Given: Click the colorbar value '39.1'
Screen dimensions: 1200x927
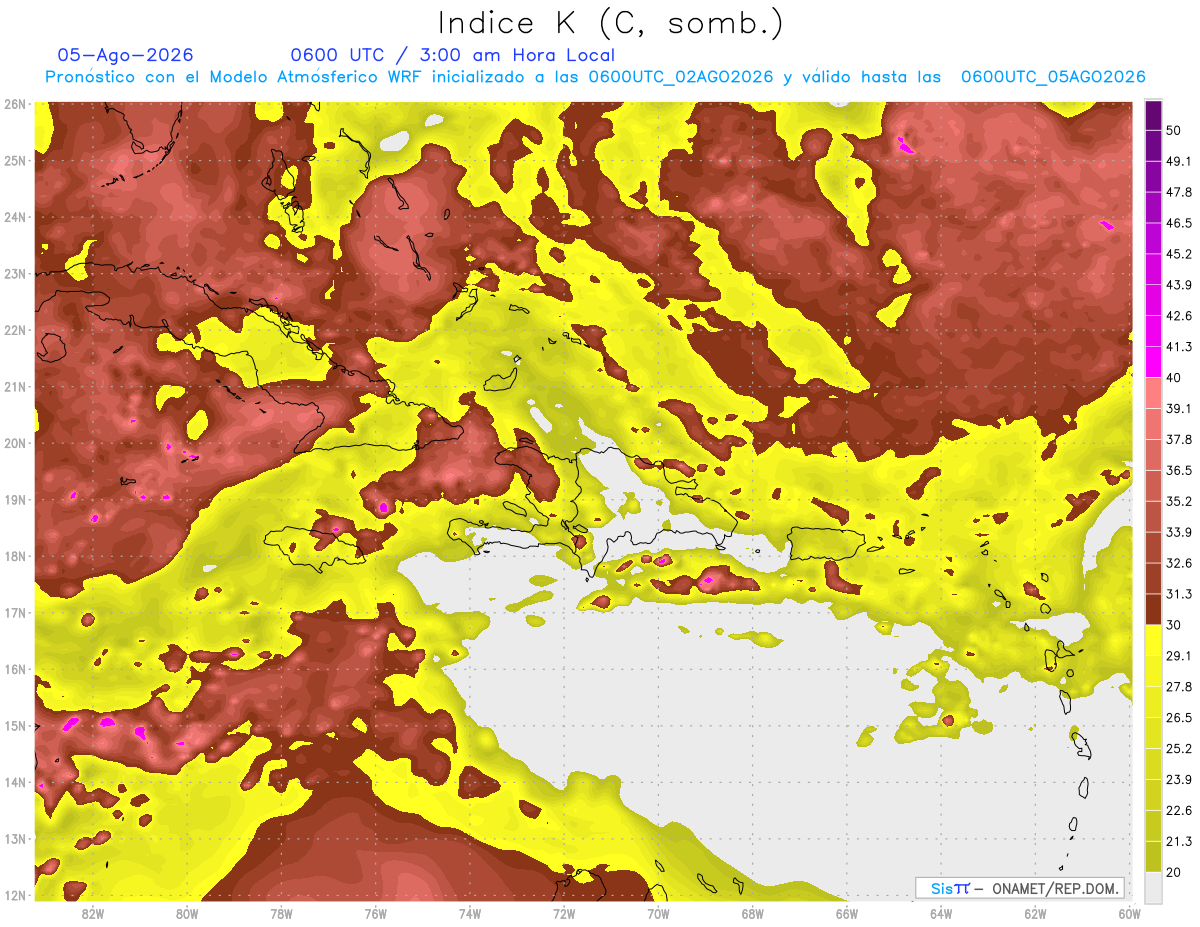Looking at the screenshot, I should coord(1179,408).
